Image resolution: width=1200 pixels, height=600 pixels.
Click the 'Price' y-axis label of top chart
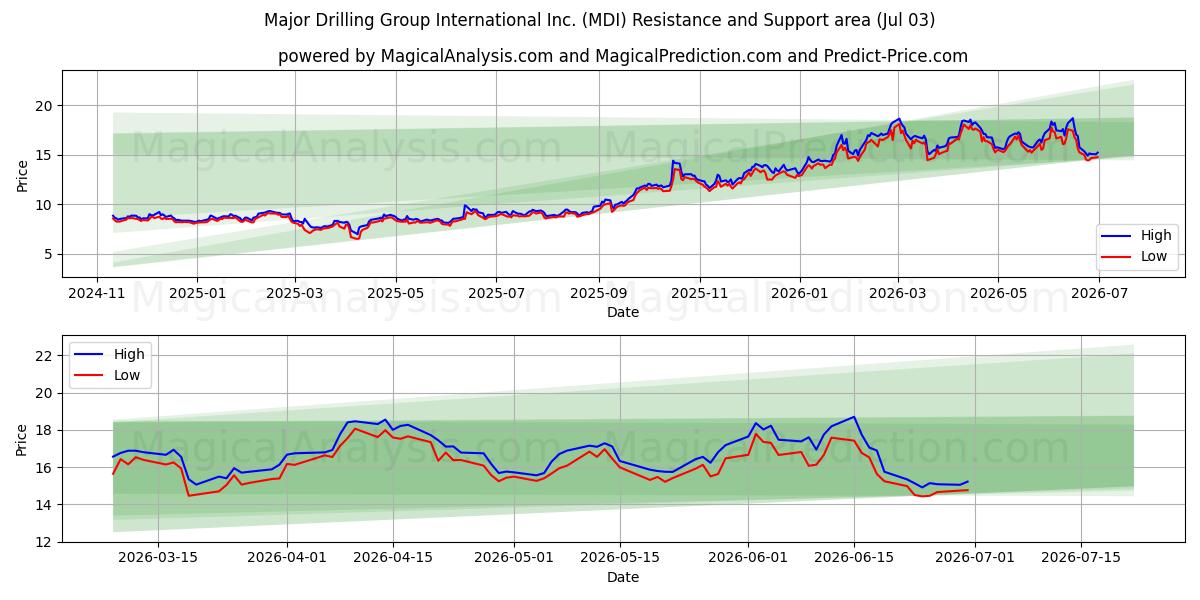[22, 174]
